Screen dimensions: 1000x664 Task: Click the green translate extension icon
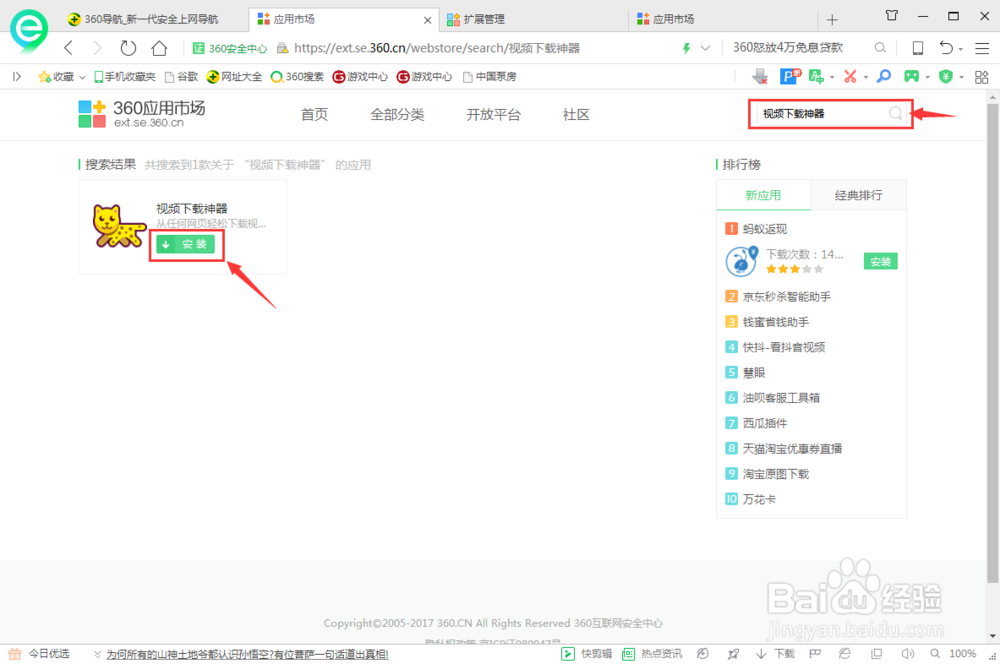point(816,77)
